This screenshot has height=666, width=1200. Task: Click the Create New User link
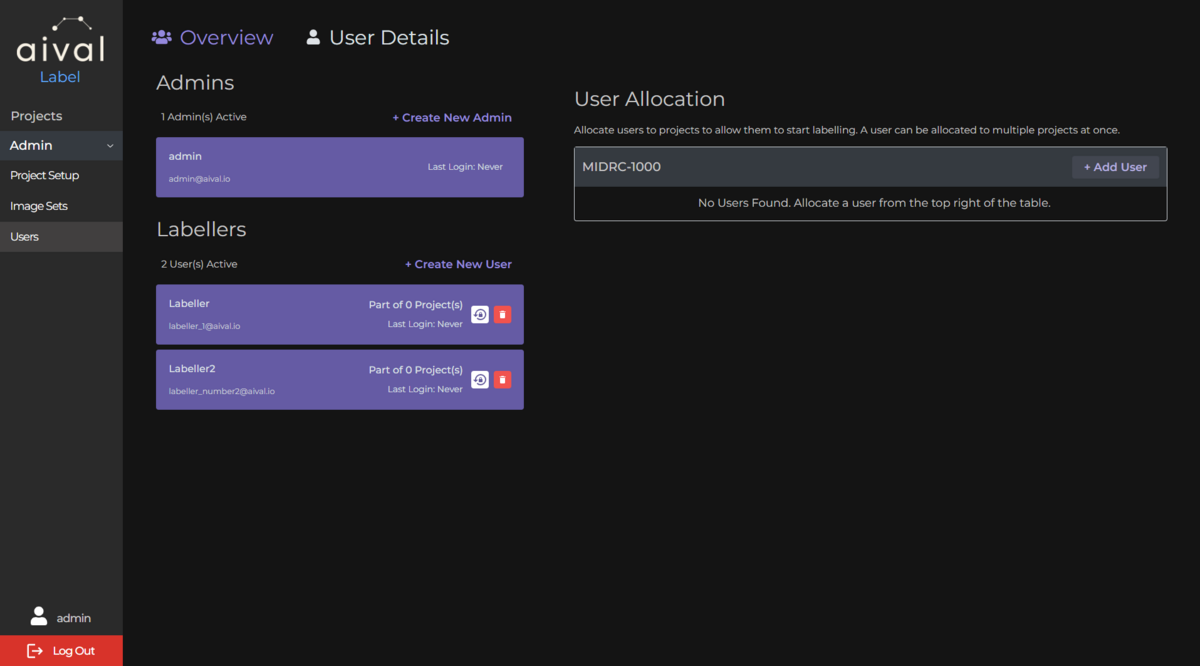click(x=458, y=265)
